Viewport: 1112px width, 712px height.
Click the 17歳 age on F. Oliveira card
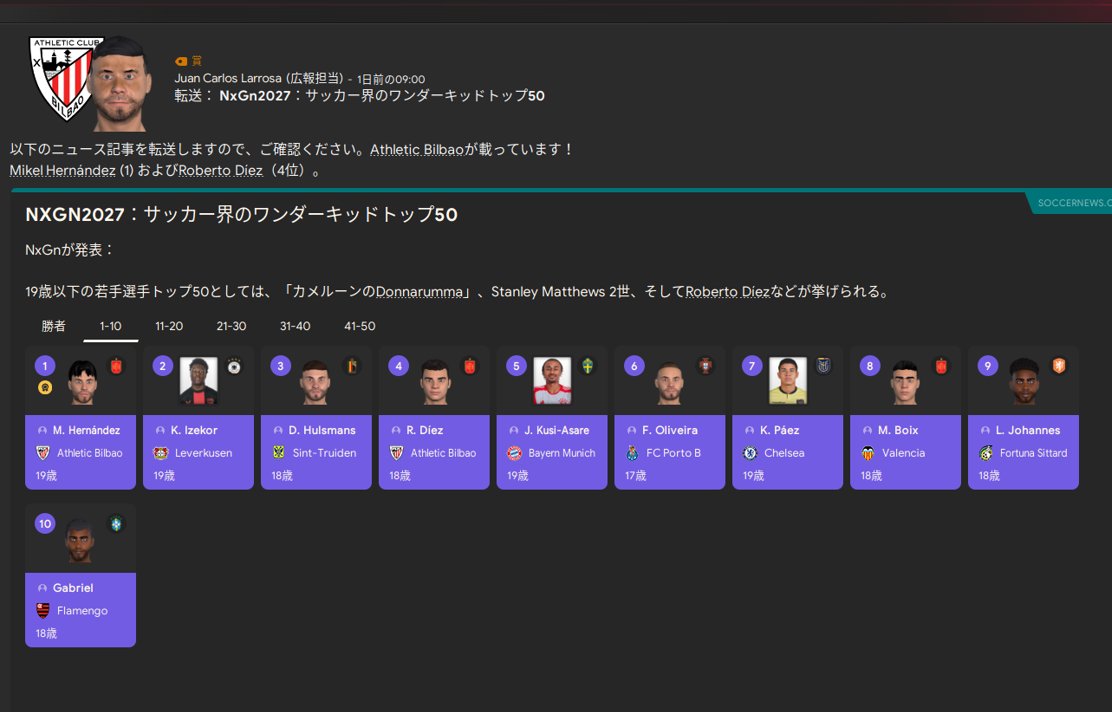635,476
